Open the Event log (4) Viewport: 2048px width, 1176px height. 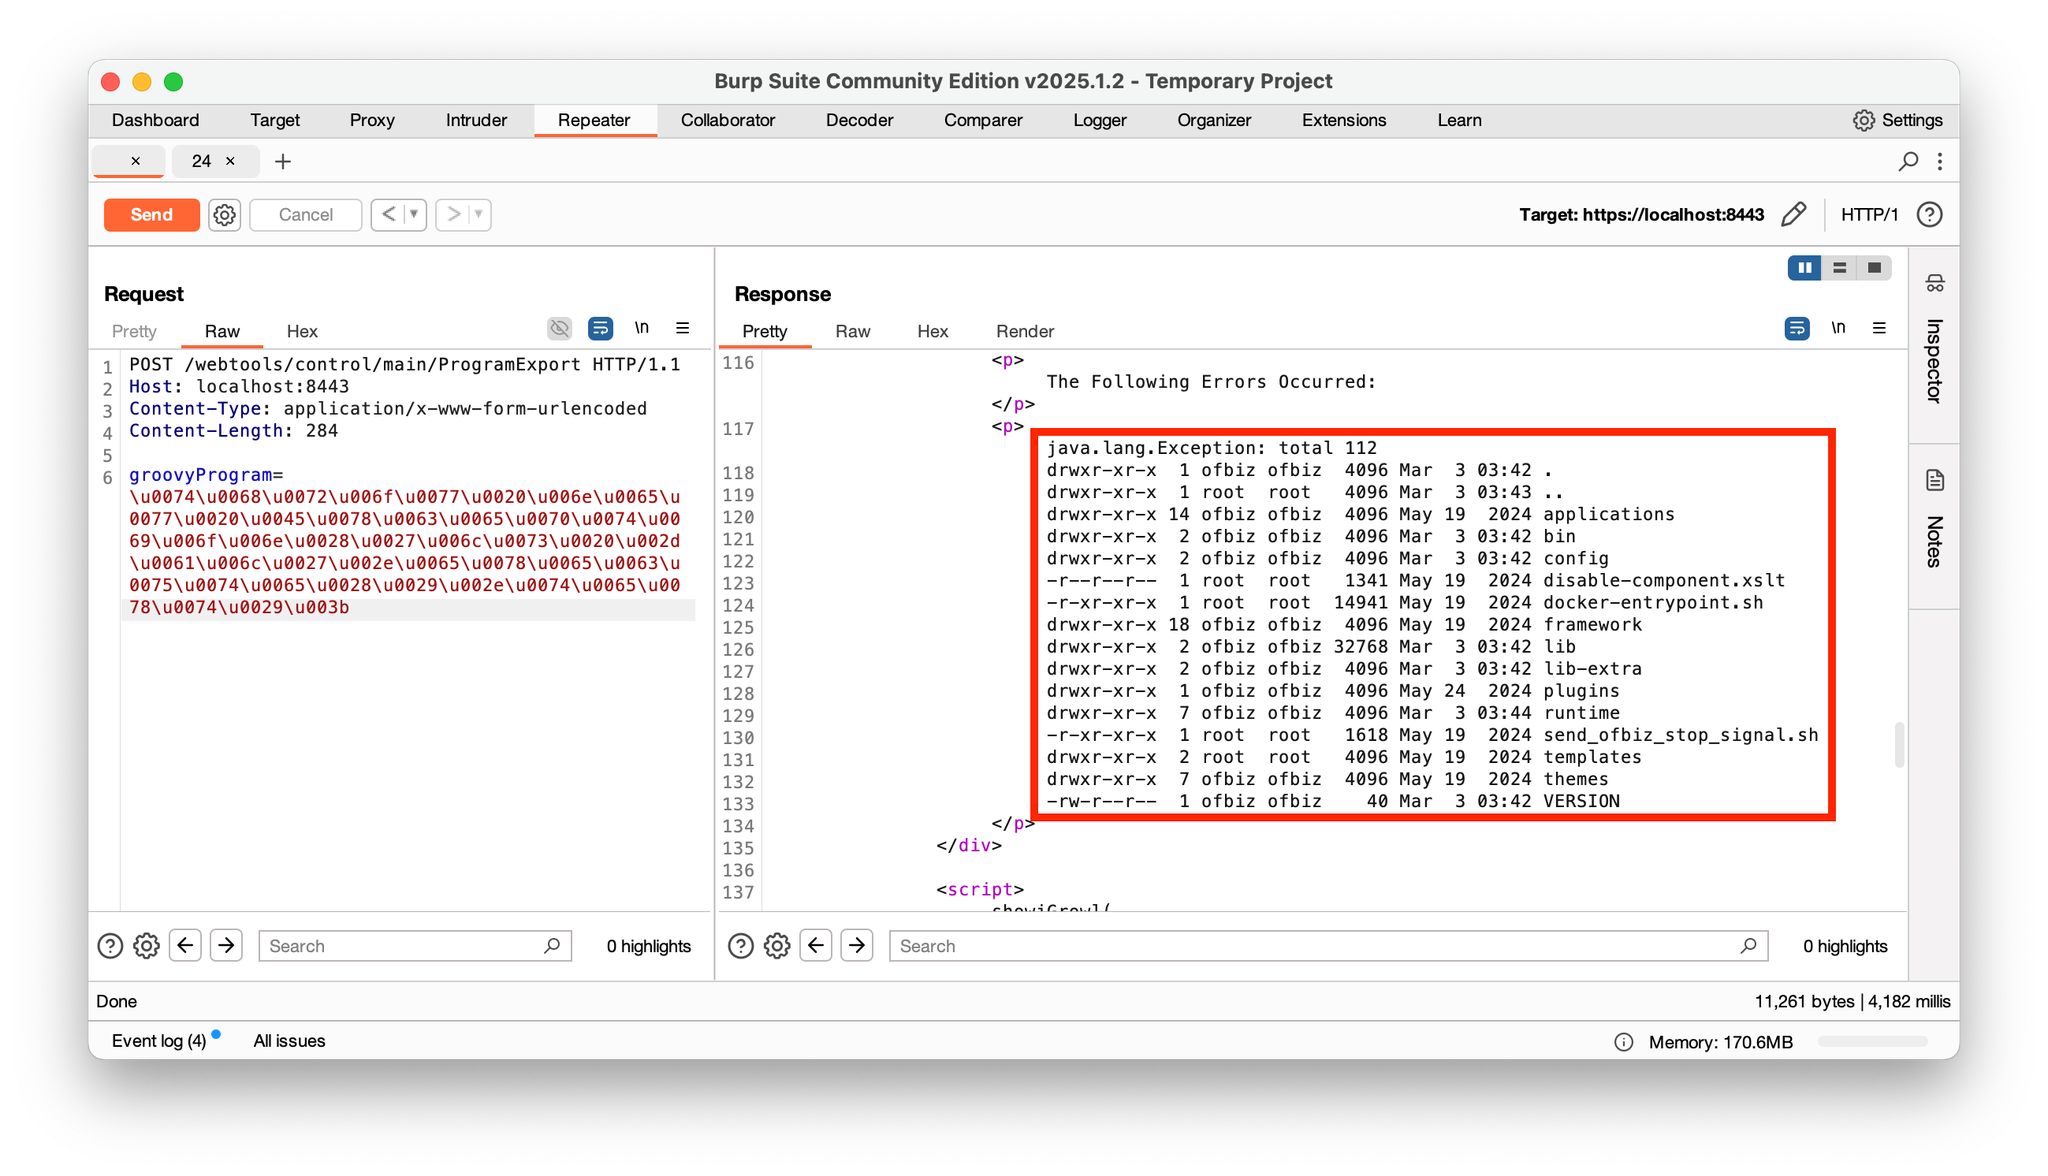pyautogui.click(x=159, y=1041)
